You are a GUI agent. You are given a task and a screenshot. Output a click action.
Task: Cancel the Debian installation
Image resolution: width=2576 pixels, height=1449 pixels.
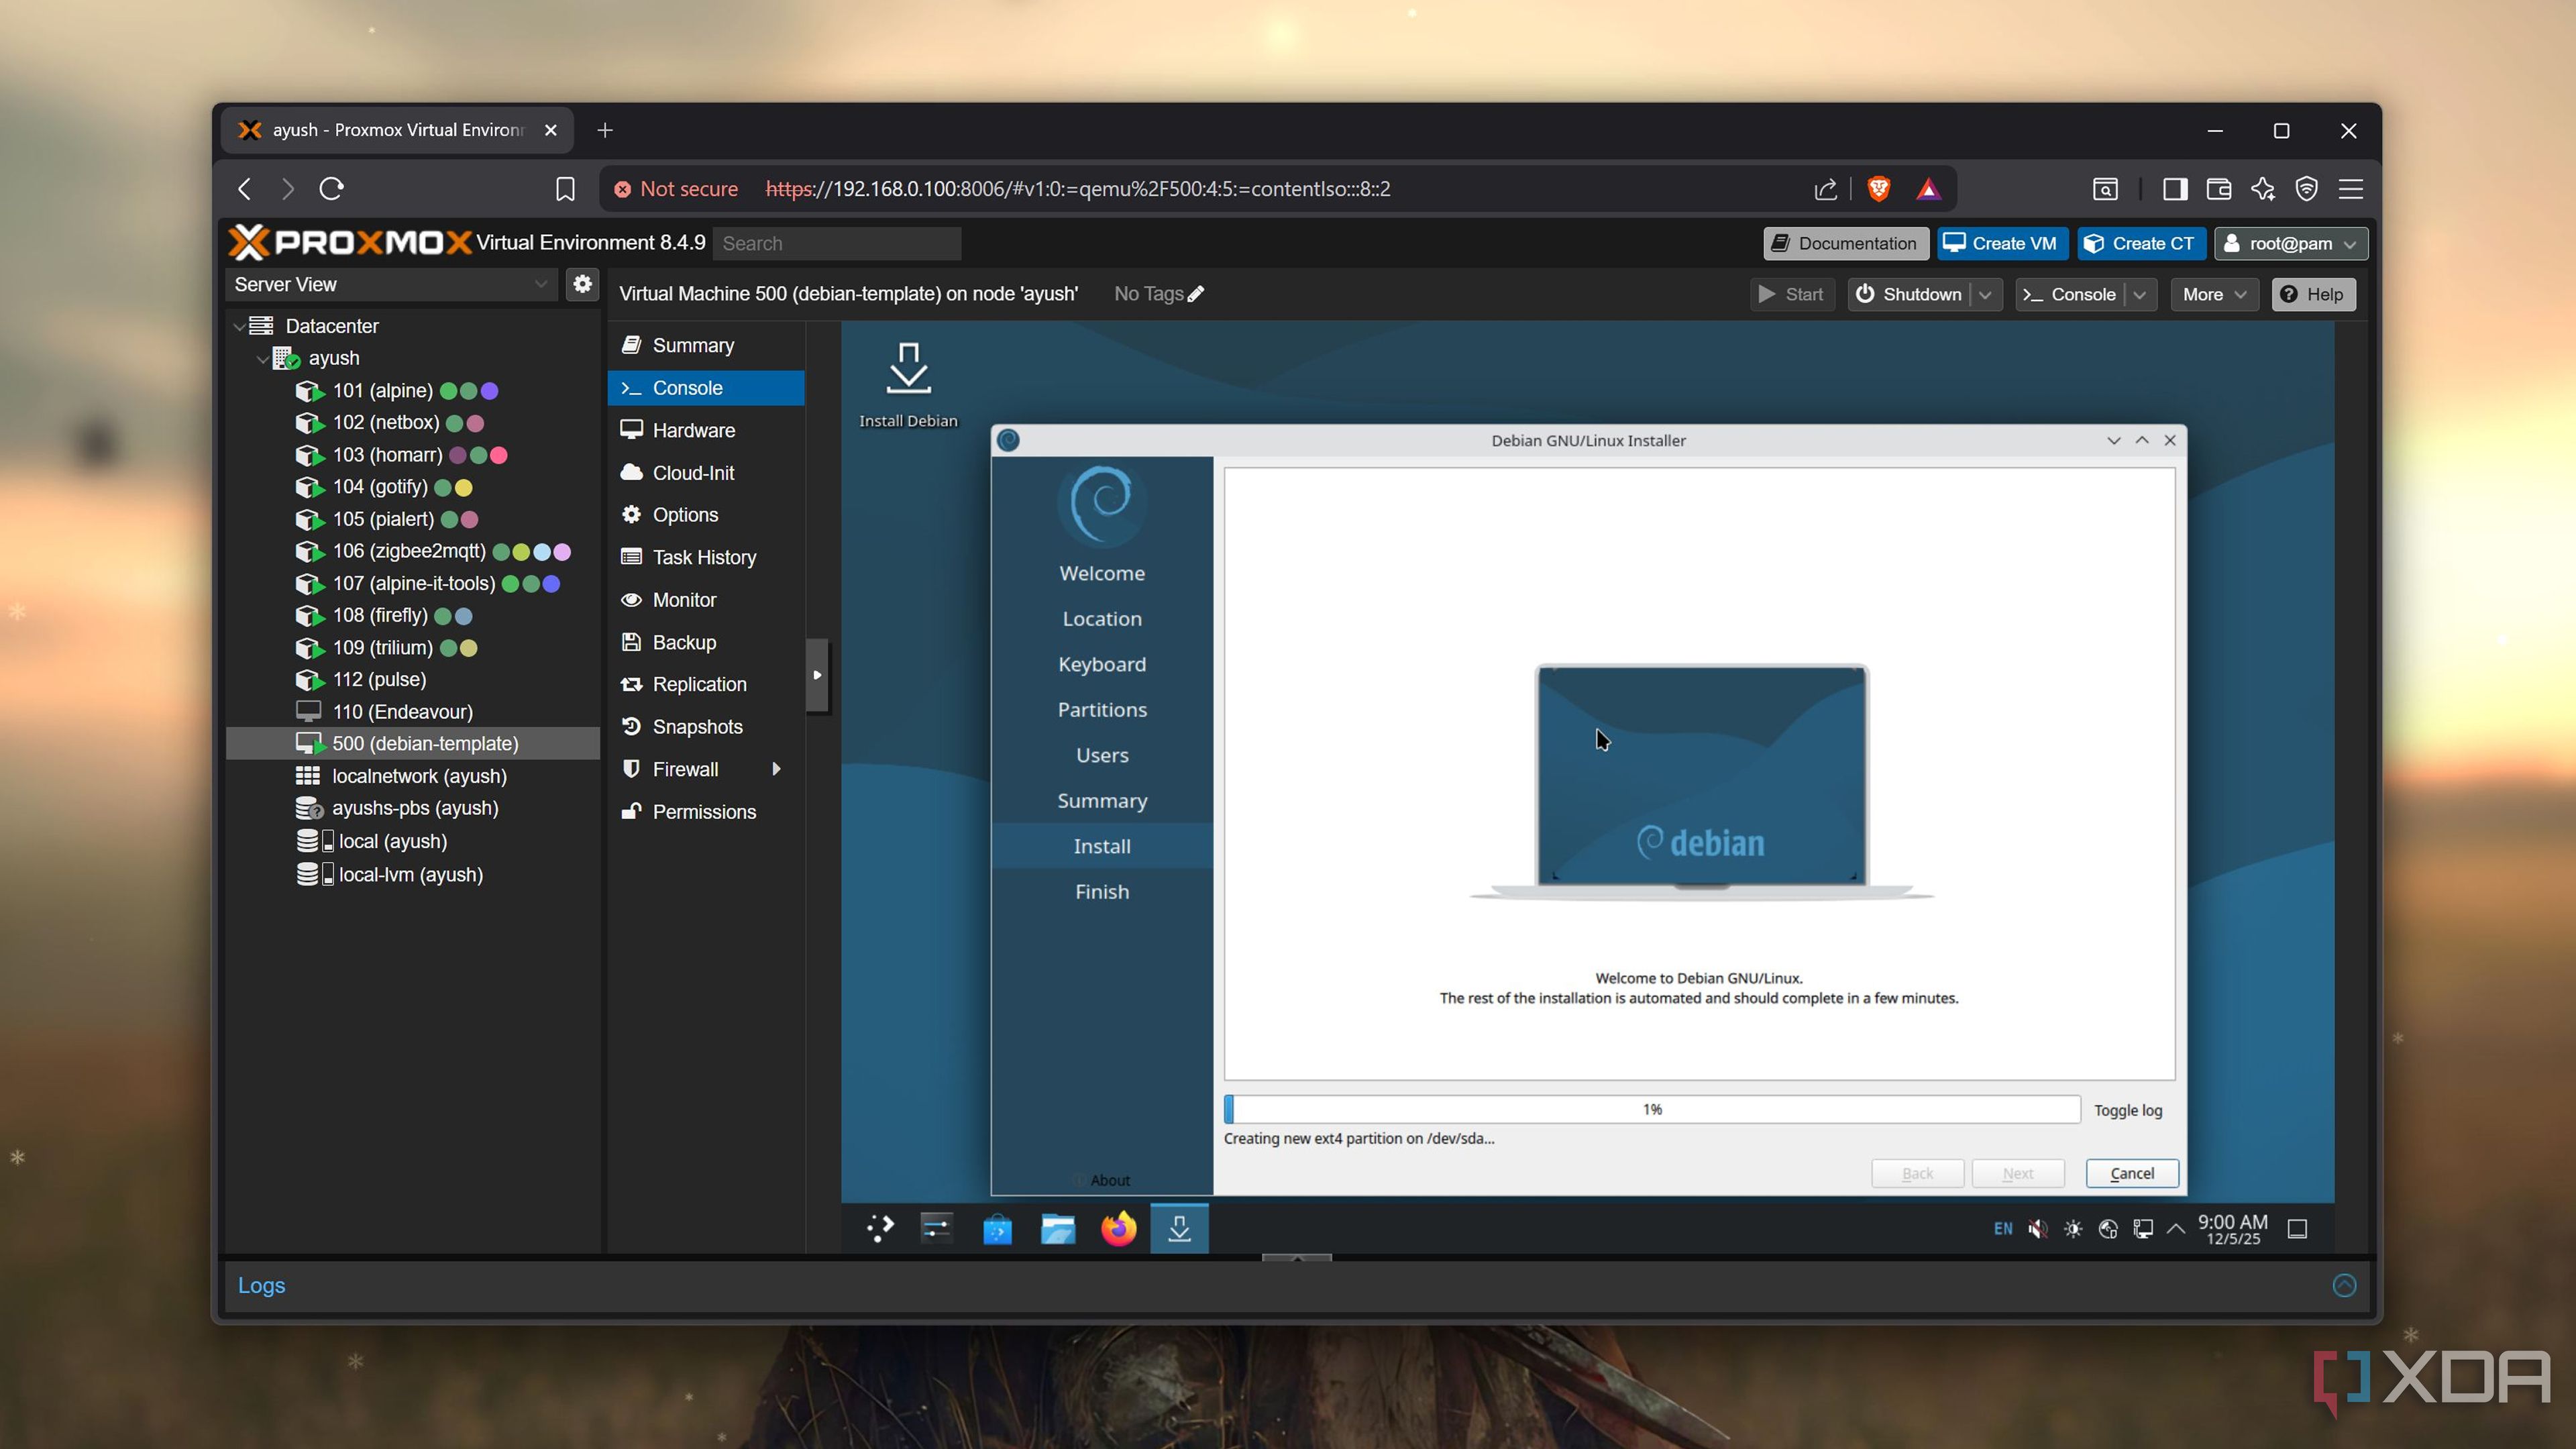click(x=2131, y=1173)
